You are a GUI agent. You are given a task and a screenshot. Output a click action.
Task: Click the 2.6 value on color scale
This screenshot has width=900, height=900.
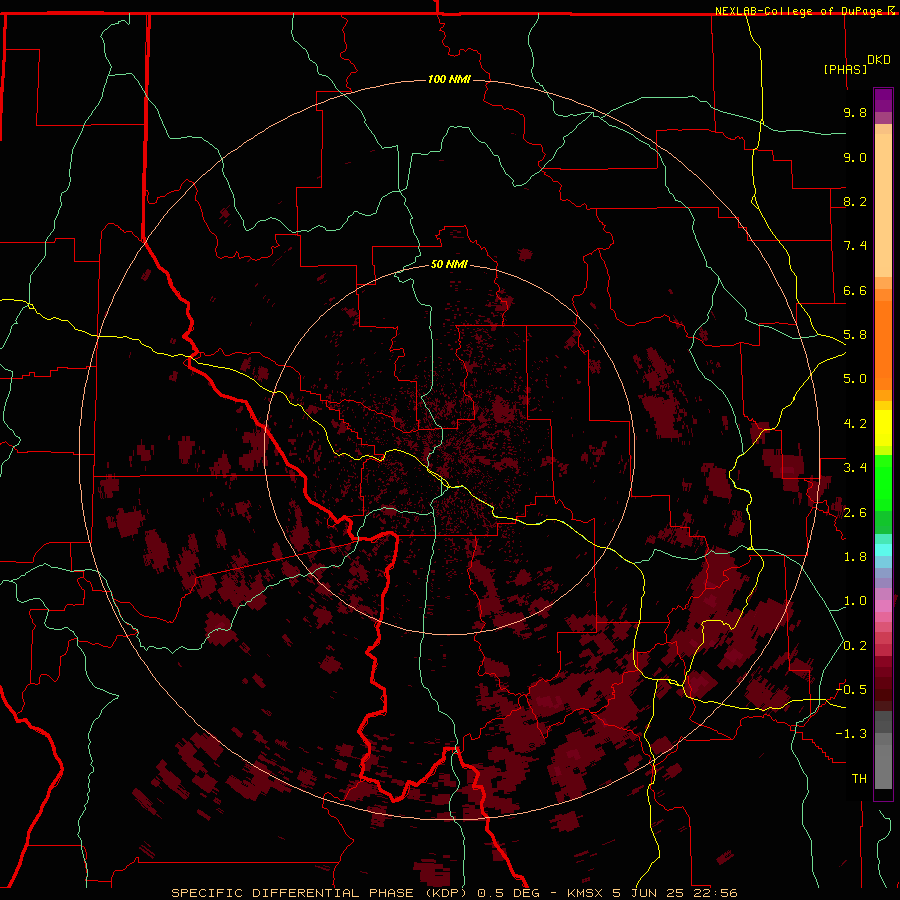coord(855,513)
